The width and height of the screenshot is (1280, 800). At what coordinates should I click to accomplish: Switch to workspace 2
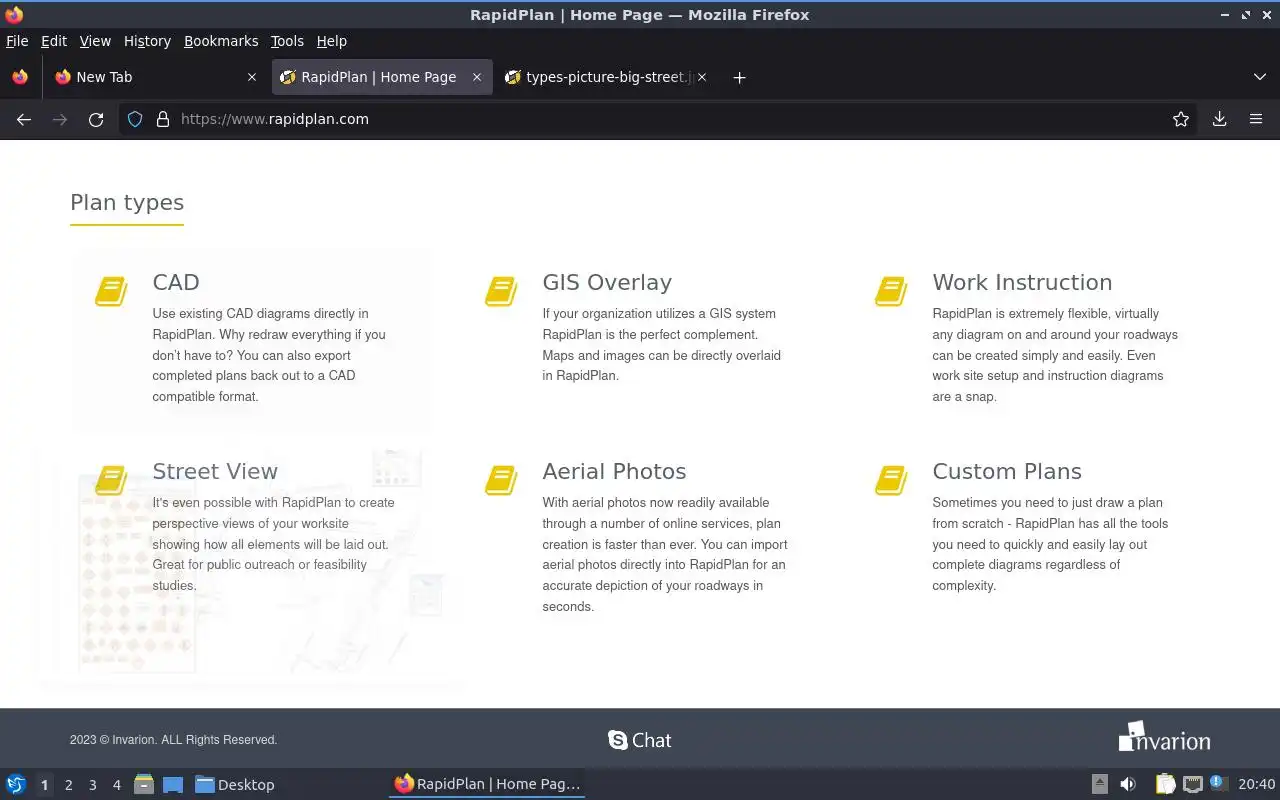point(68,785)
